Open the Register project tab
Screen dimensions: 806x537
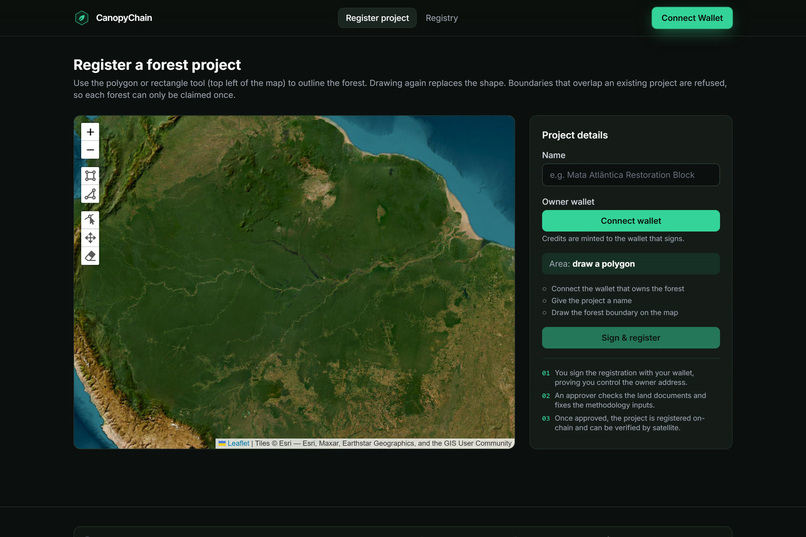pos(377,18)
